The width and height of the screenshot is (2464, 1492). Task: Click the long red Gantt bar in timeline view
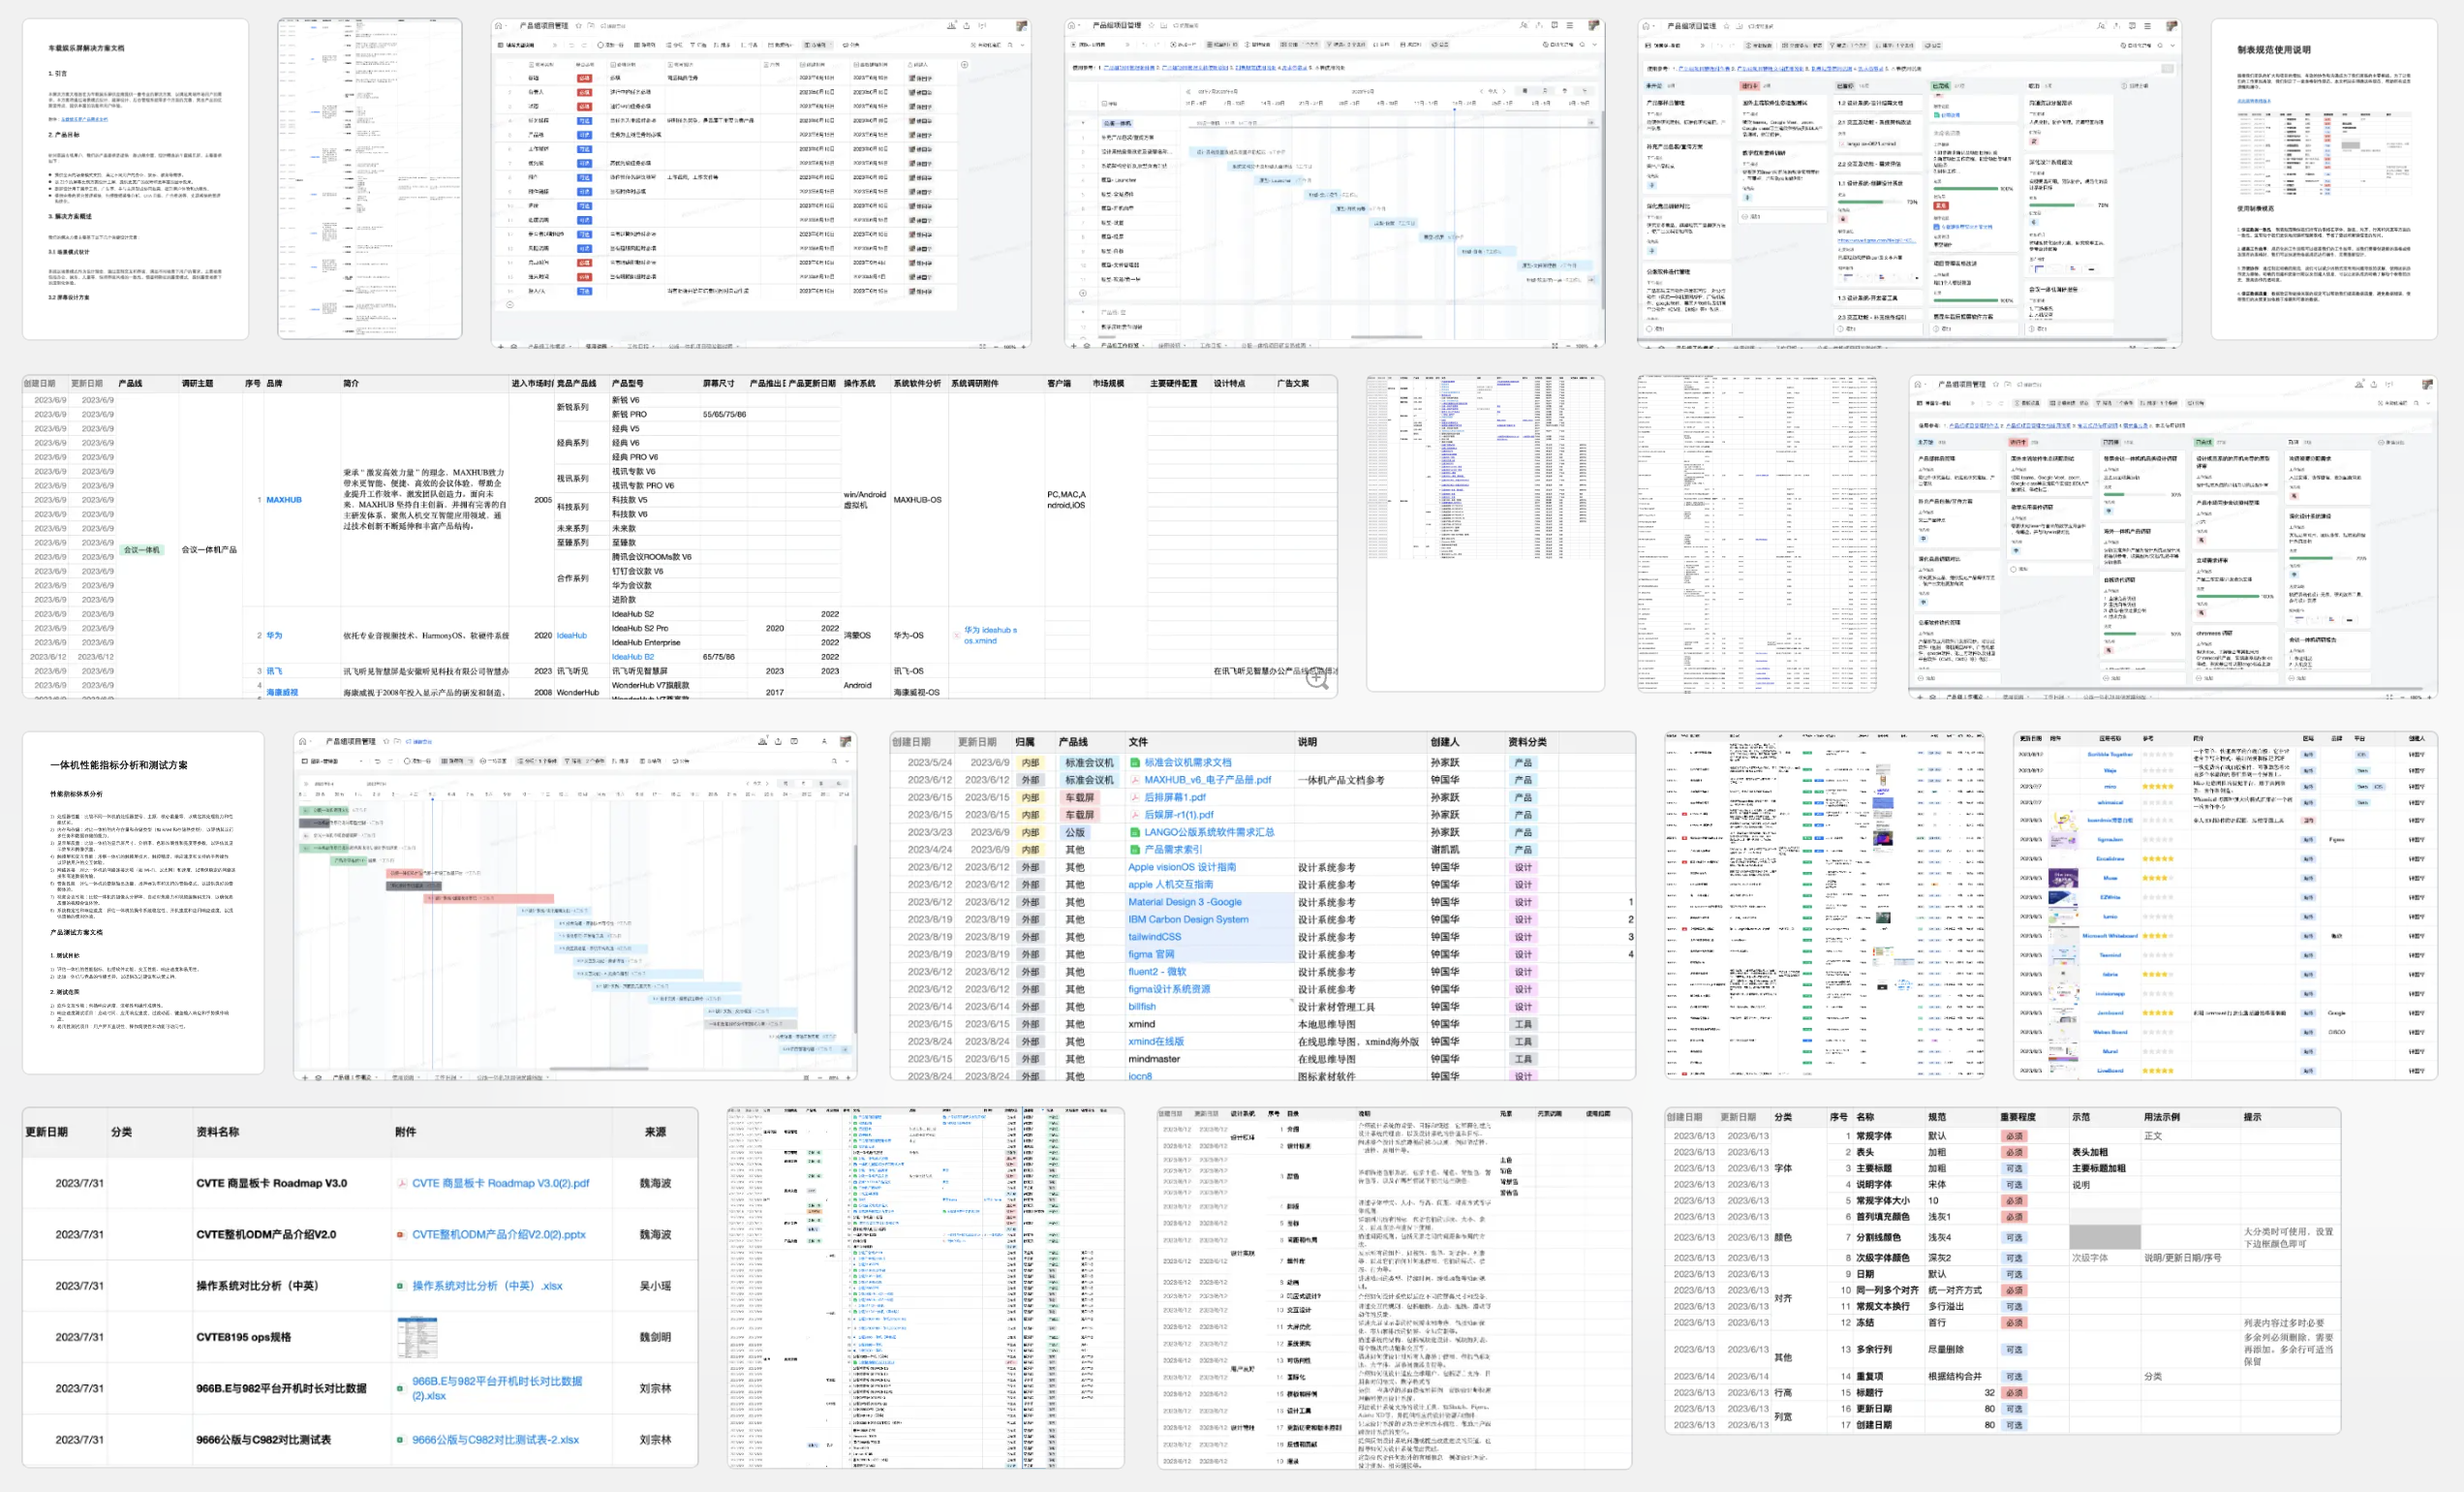pos(489,898)
